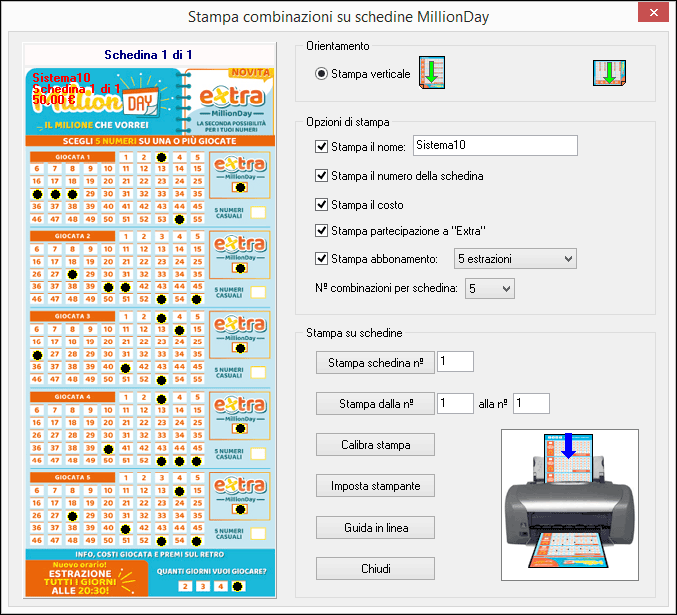The width and height of the screenshot is (677, 615).
Task: Close the MillionDay print dialog window
Action: (x=653, y=13)
